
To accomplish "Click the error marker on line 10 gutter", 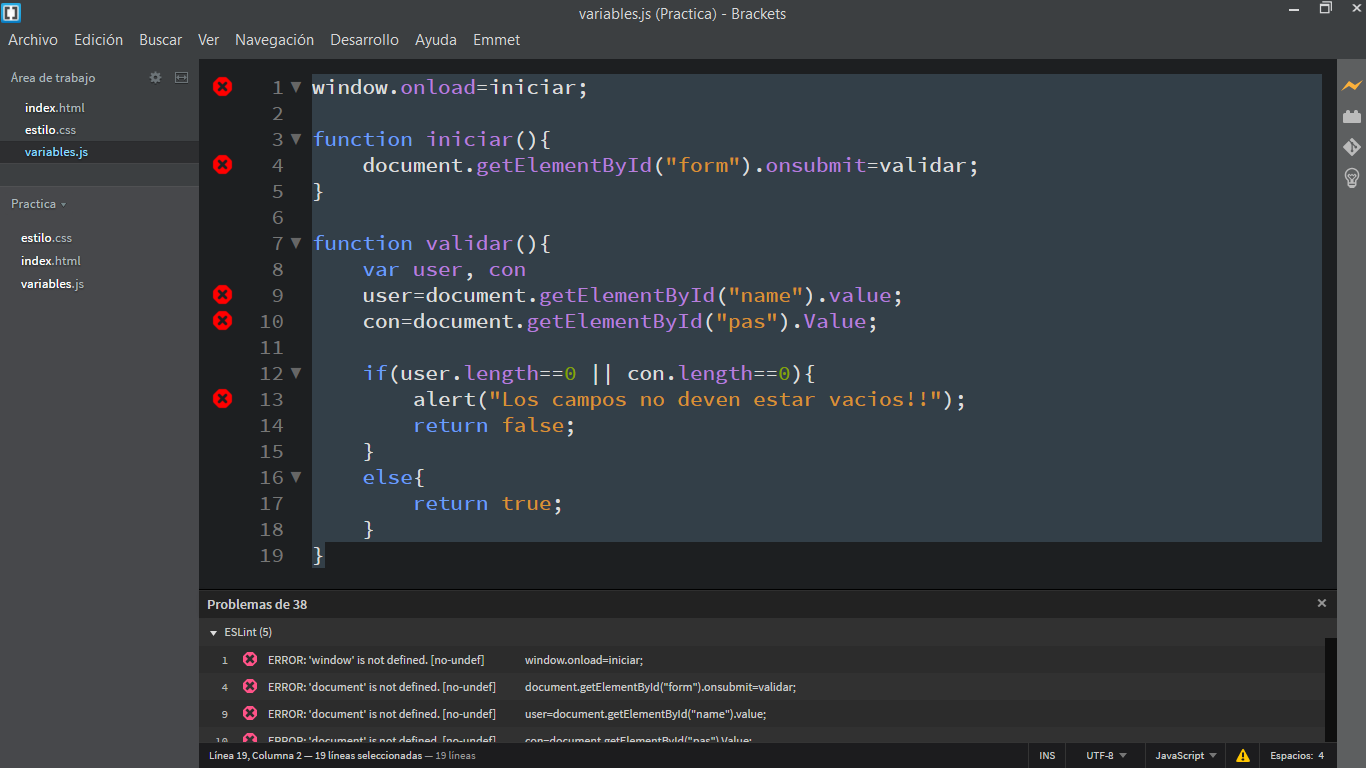I will tap(223, 321).
